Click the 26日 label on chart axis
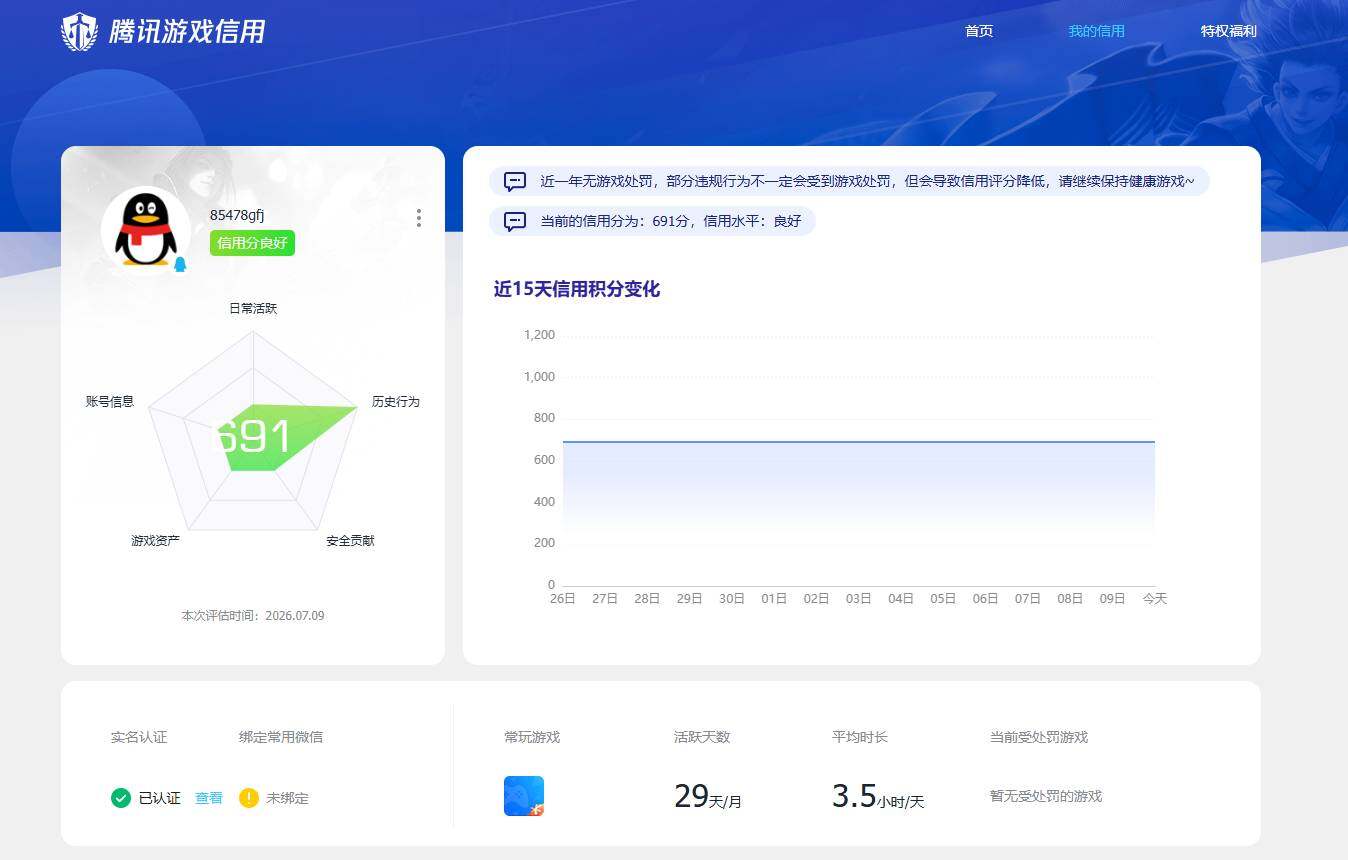Screen dimensions: 1348x860 click(563, 599)
